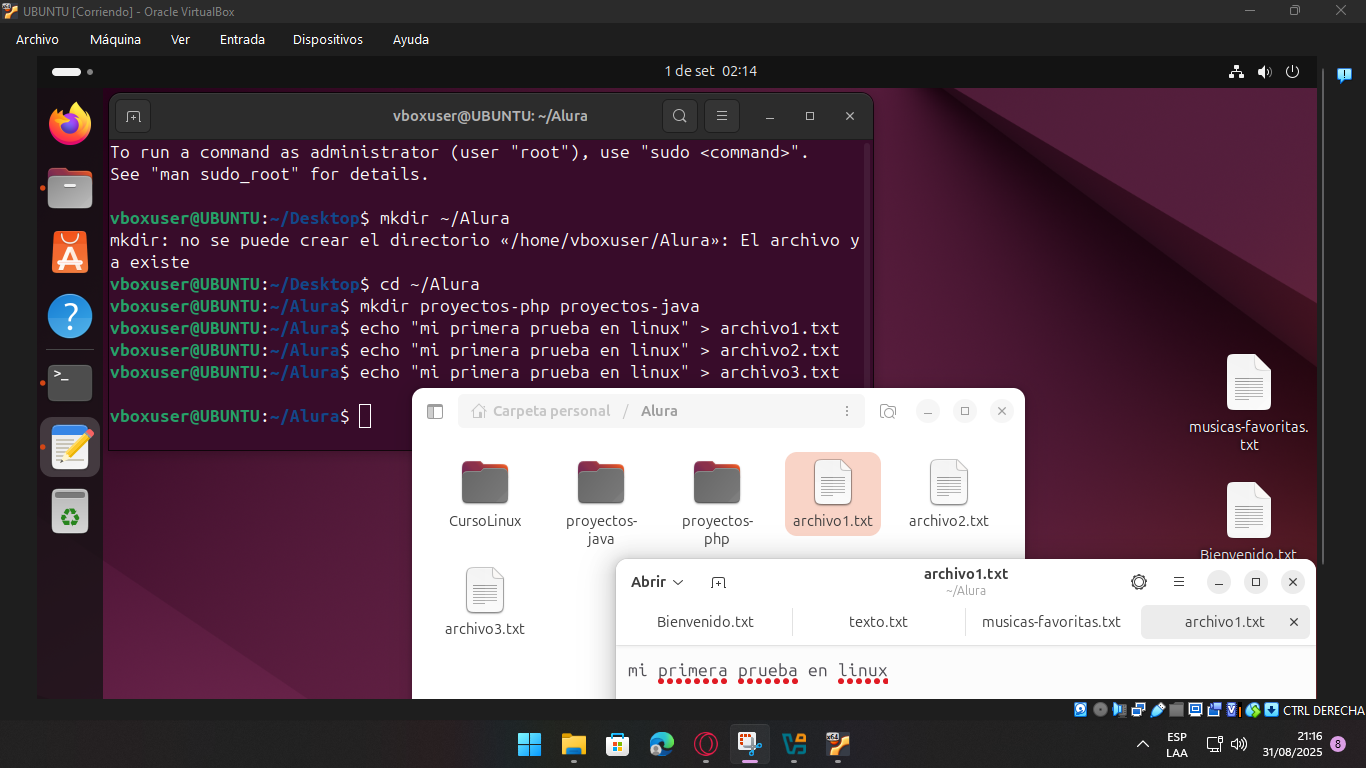The width and height of the screenshot is (1366, 768).
Task: Open the Windows taskbar speaker icon
Action: 1239,744
